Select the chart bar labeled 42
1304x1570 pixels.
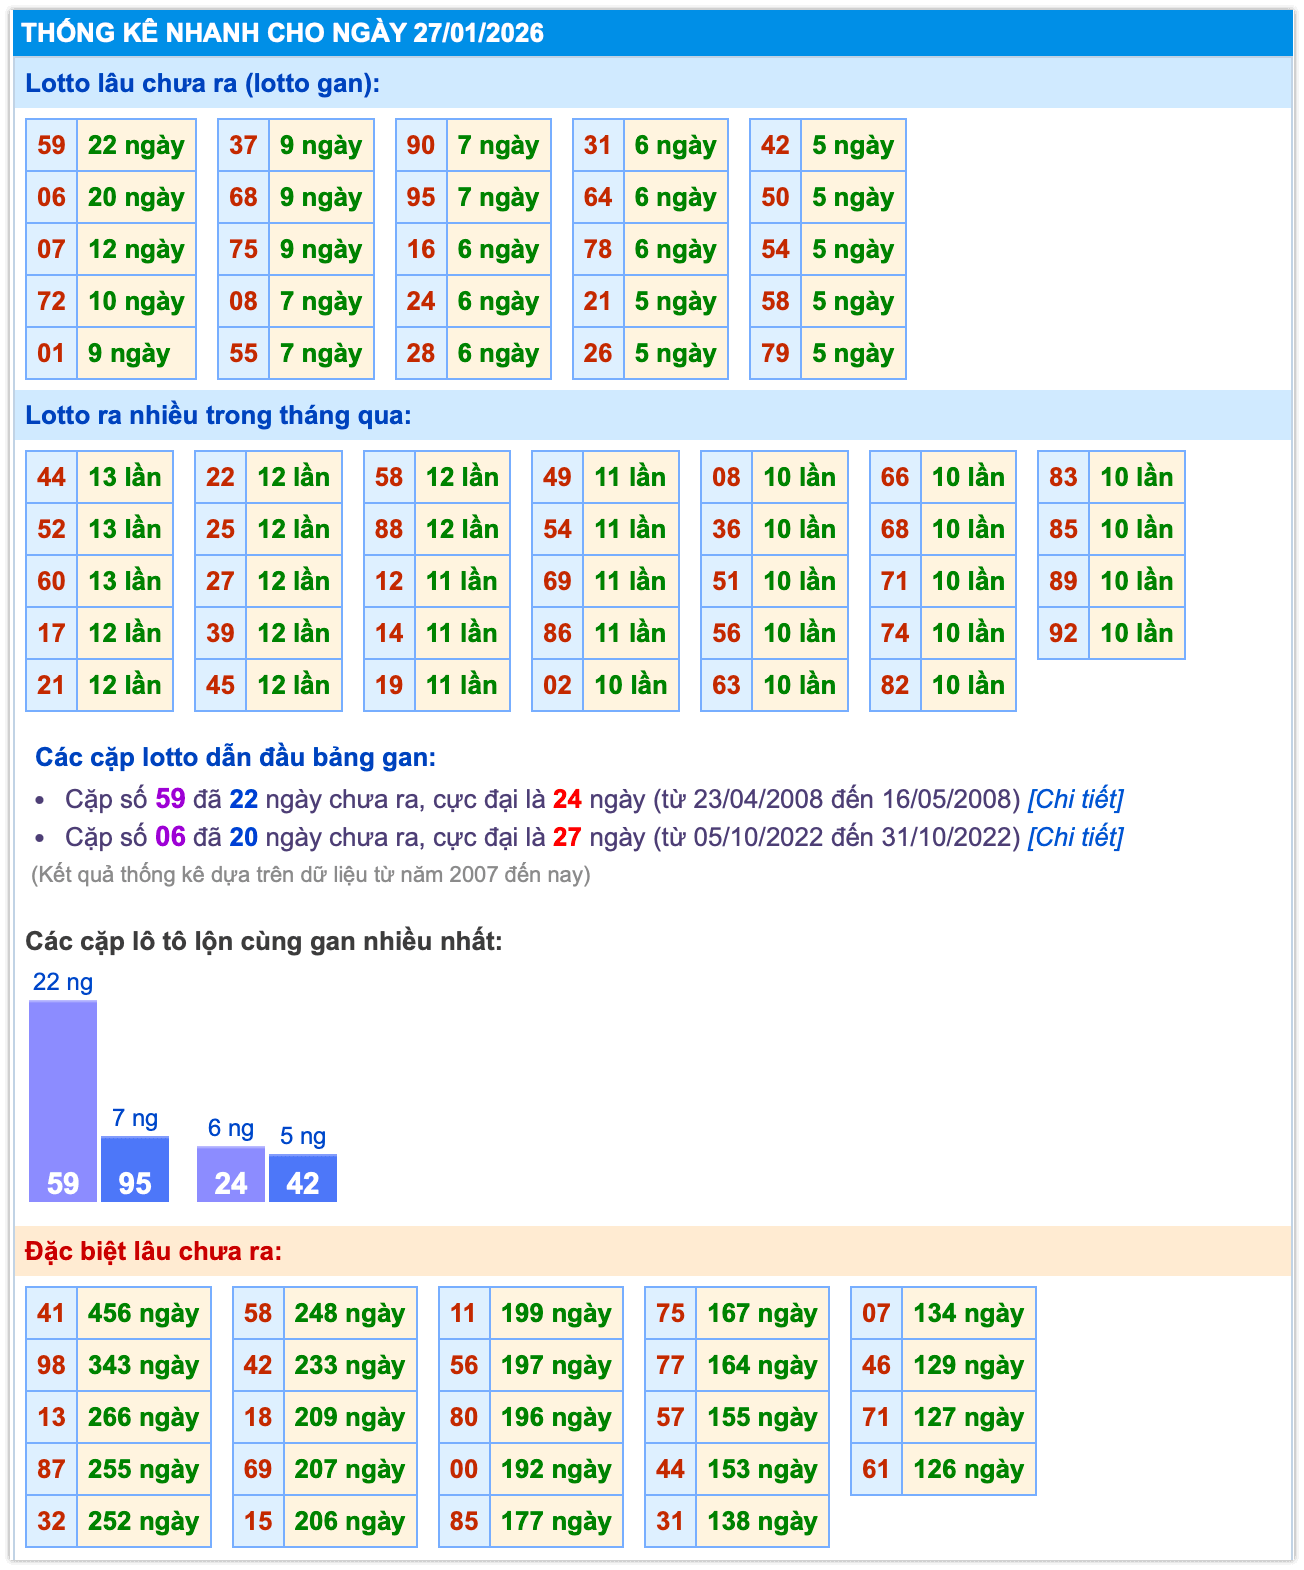coord(303,1179)
